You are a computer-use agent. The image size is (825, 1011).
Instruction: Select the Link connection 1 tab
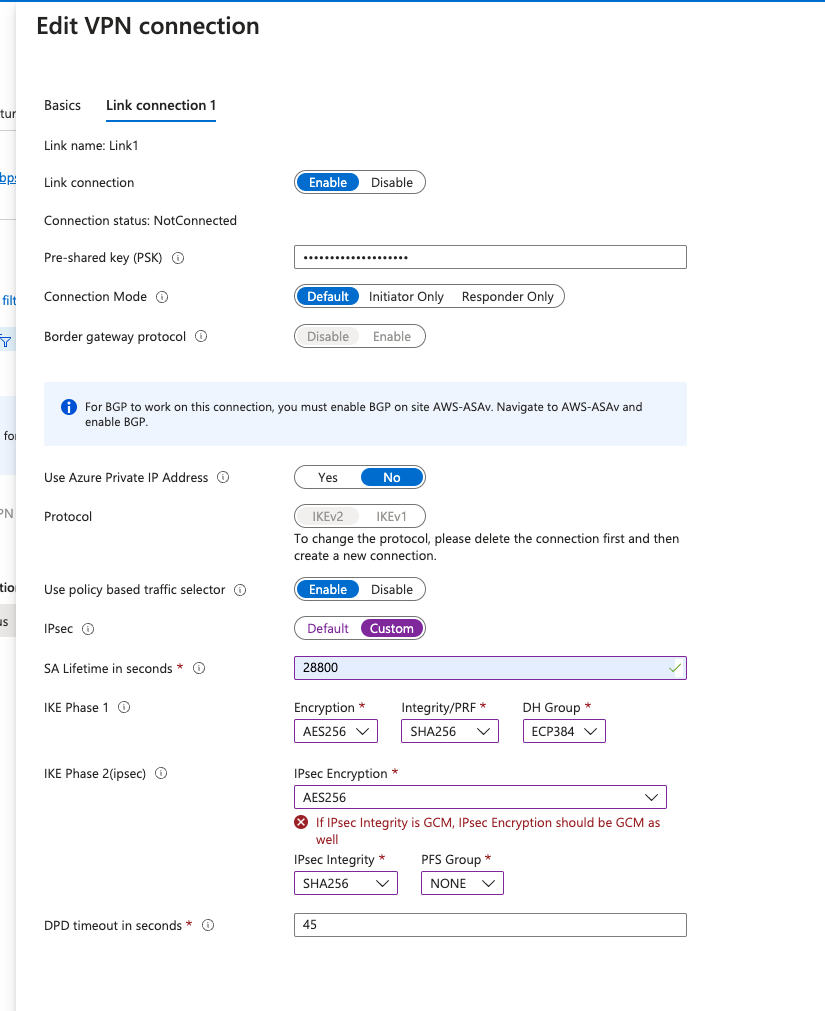[x=161, y=106]
